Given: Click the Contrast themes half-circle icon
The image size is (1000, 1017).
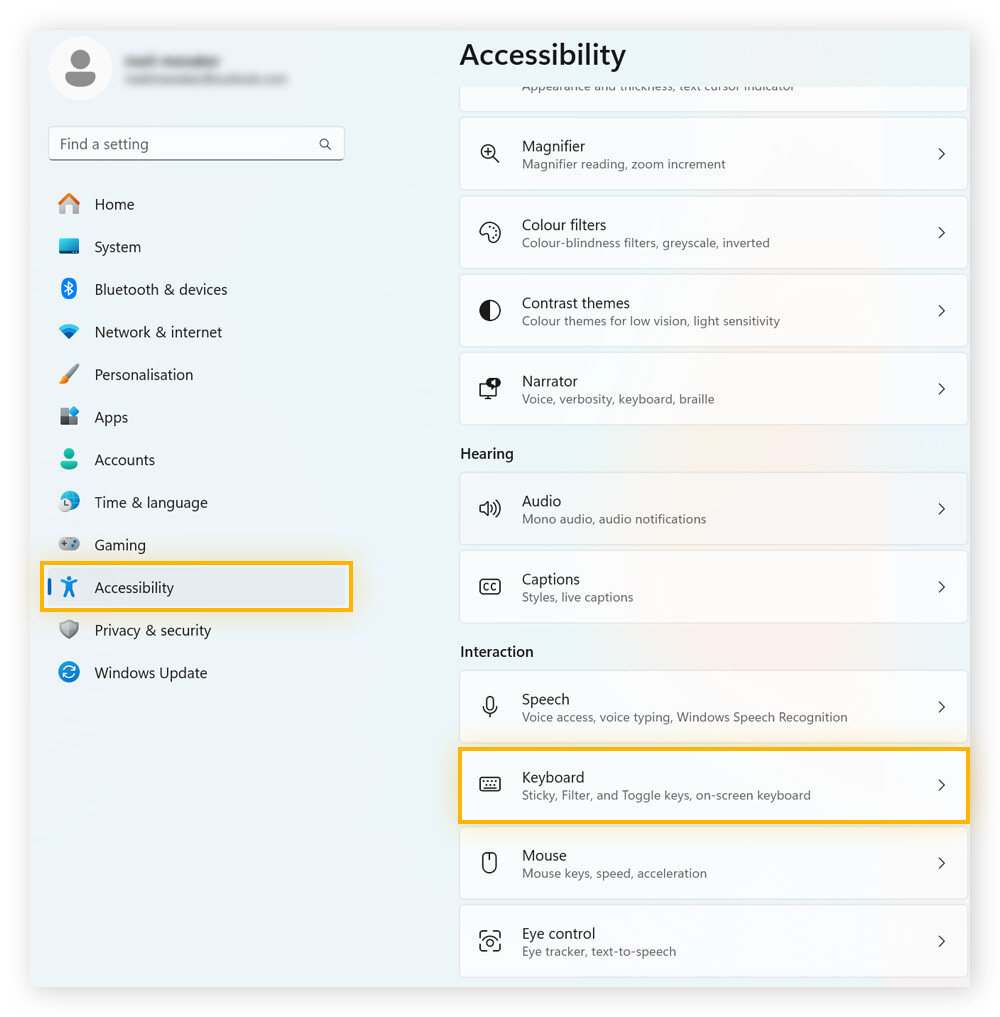Looking at the screenshot, I should 489,310.
